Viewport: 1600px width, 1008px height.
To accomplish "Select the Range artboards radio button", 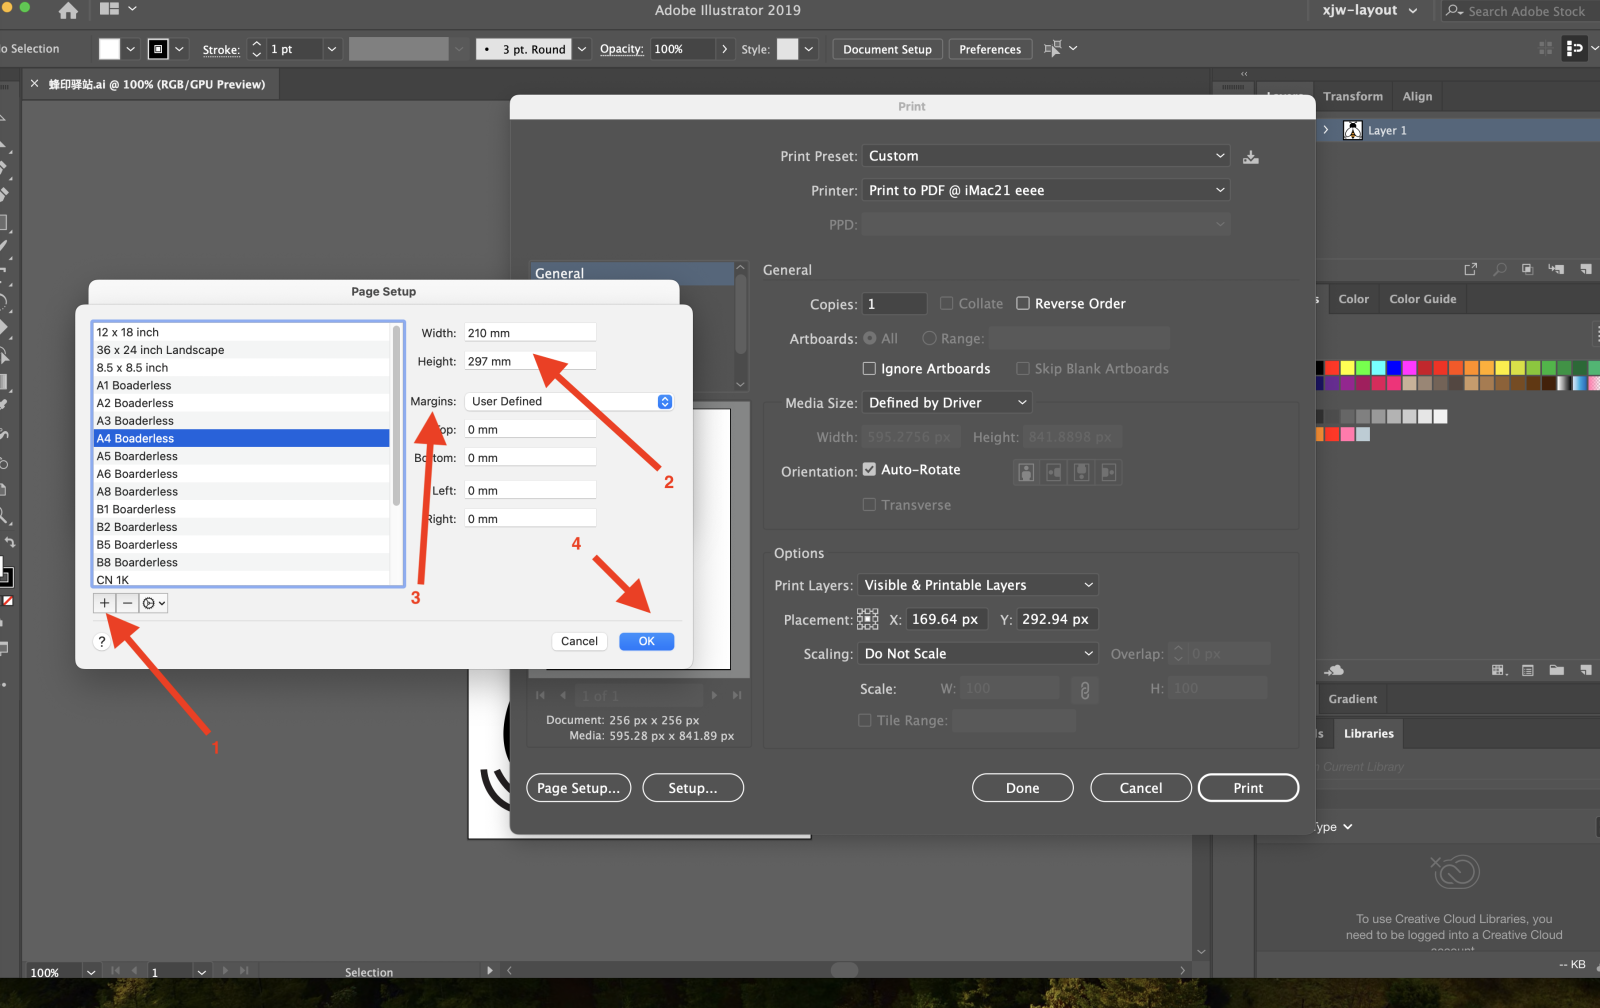I will click(929, 338).
